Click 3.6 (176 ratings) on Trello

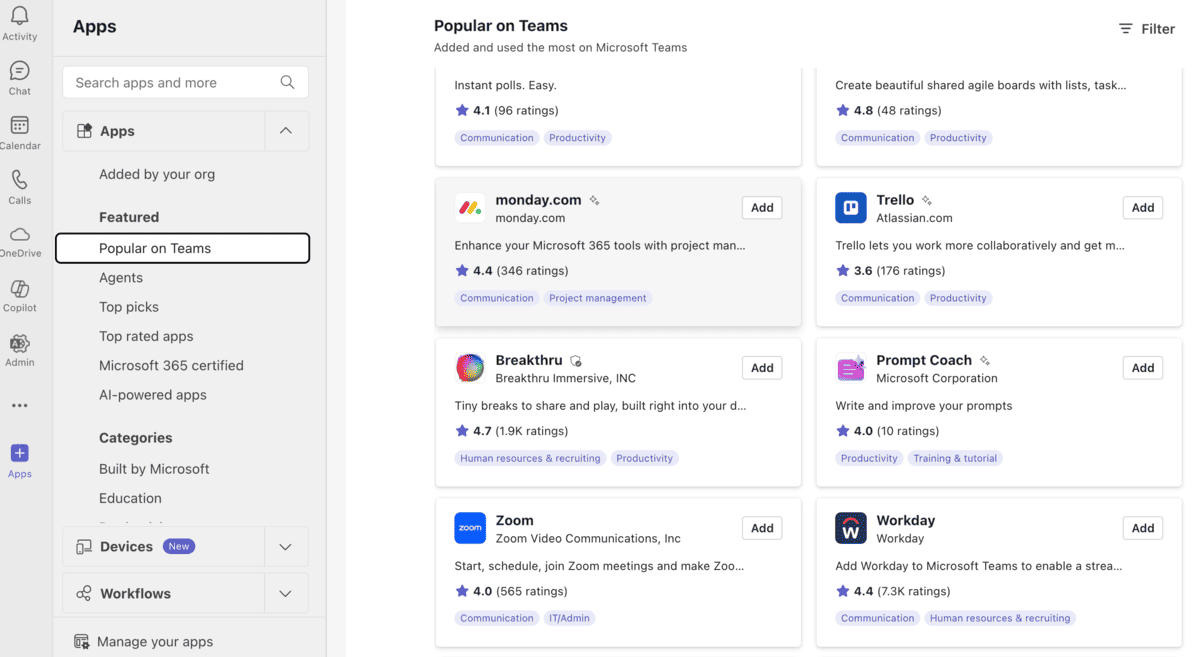pyautogui.click(x=891, y=271)
